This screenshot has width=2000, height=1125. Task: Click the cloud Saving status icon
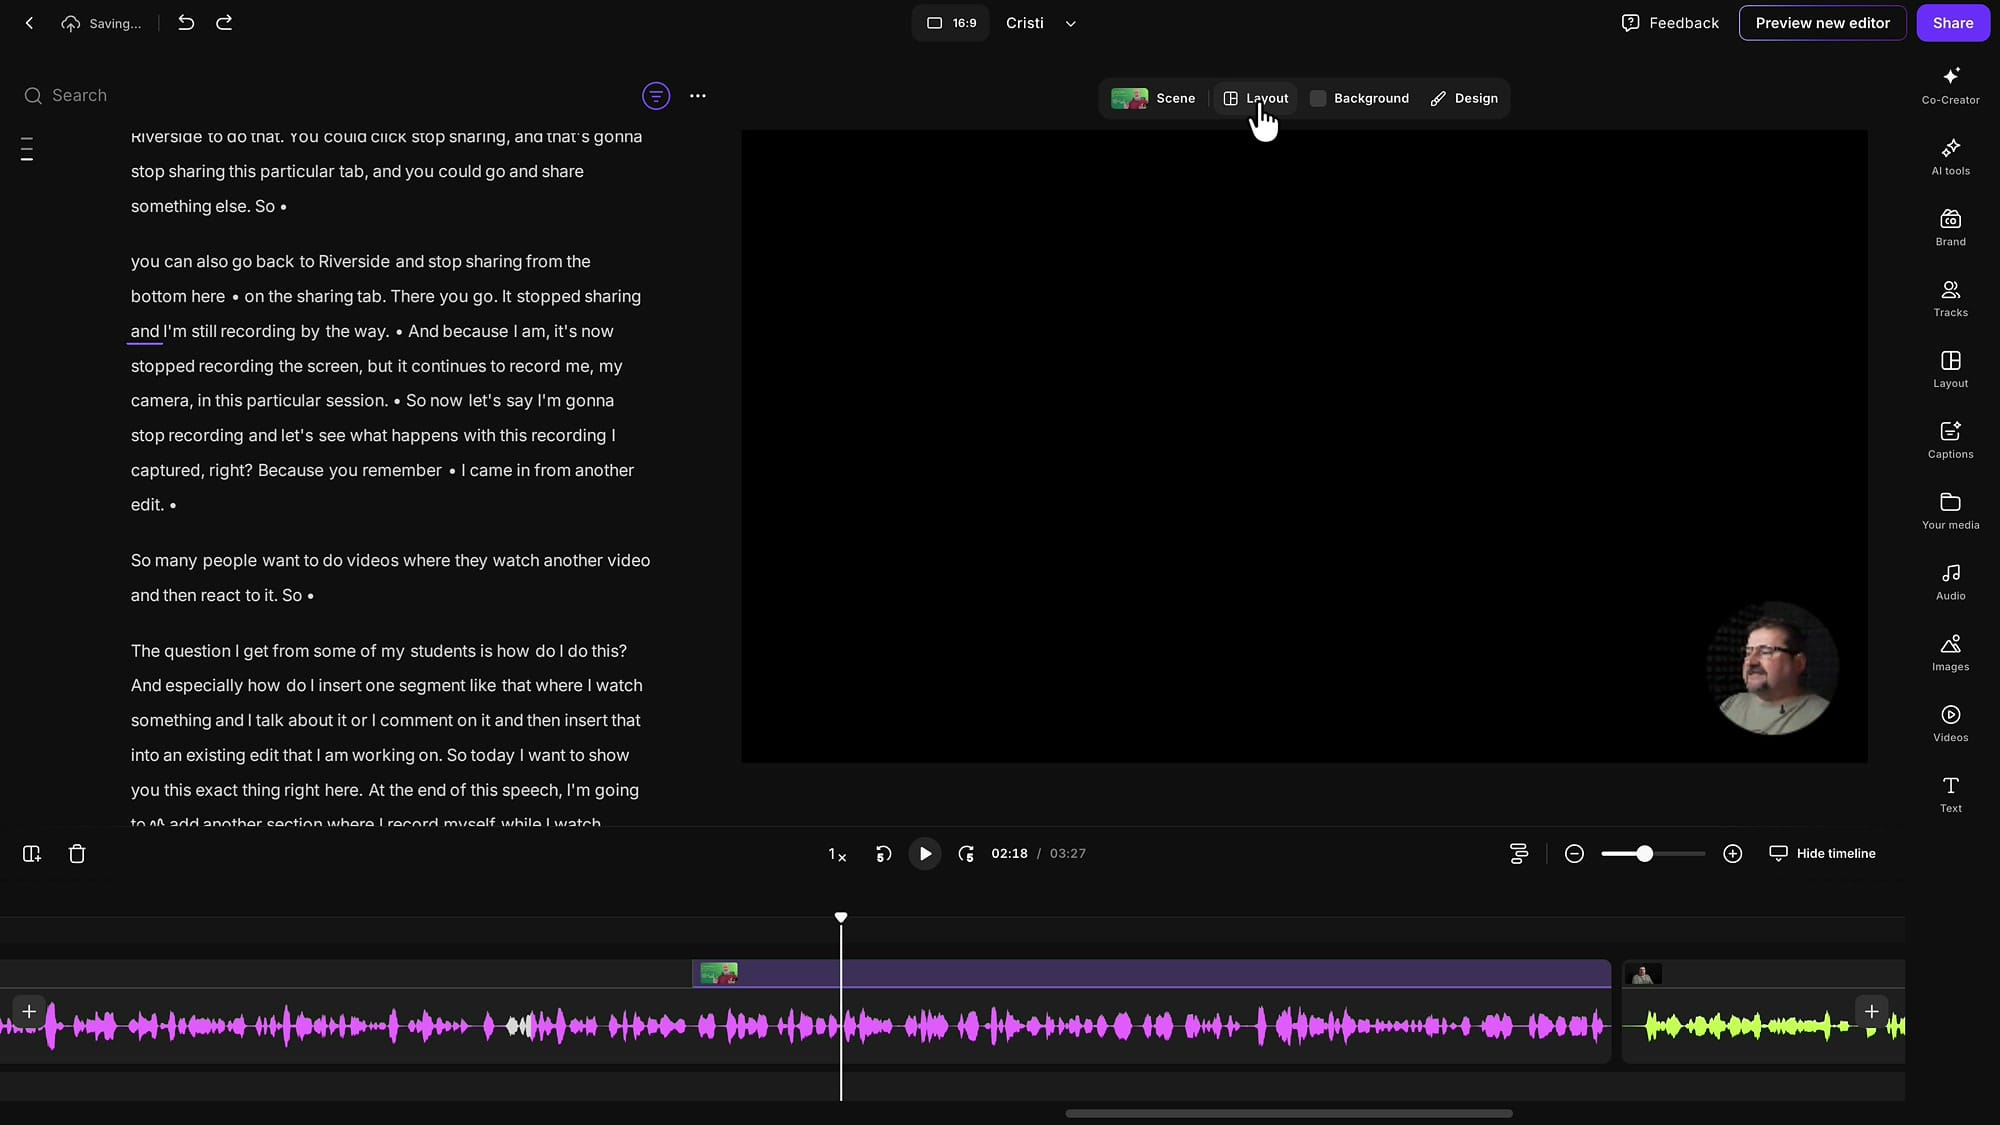tap(70, 23)
